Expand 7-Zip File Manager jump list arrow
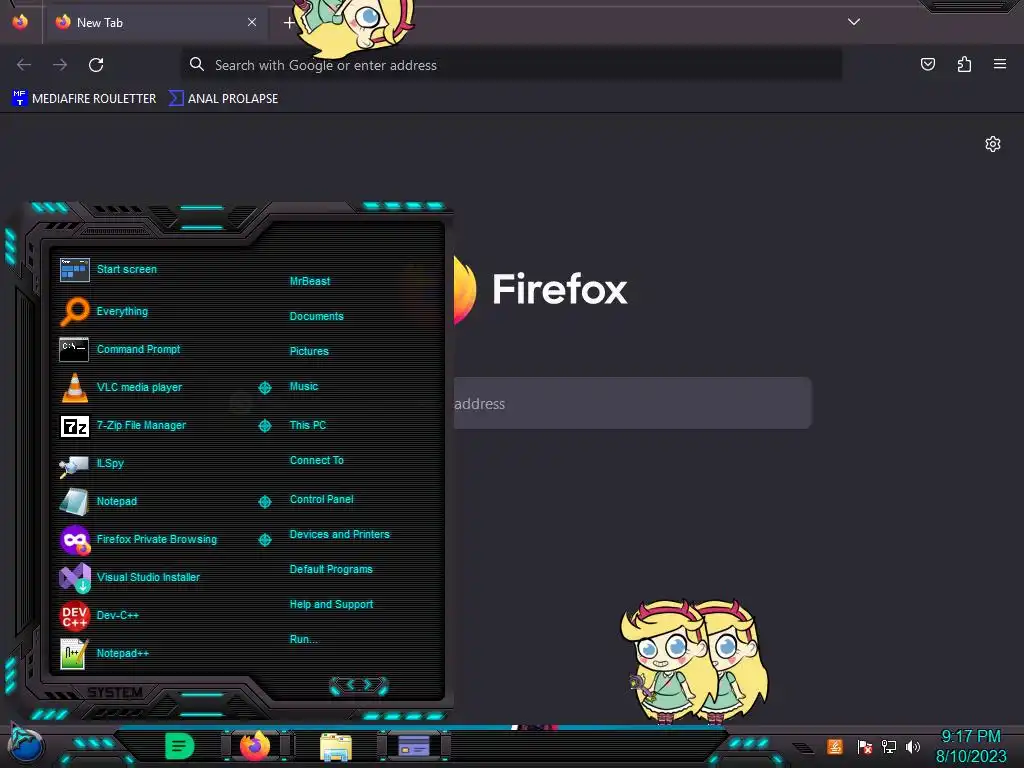1024x768 pixels. click(x=264, y=426)
